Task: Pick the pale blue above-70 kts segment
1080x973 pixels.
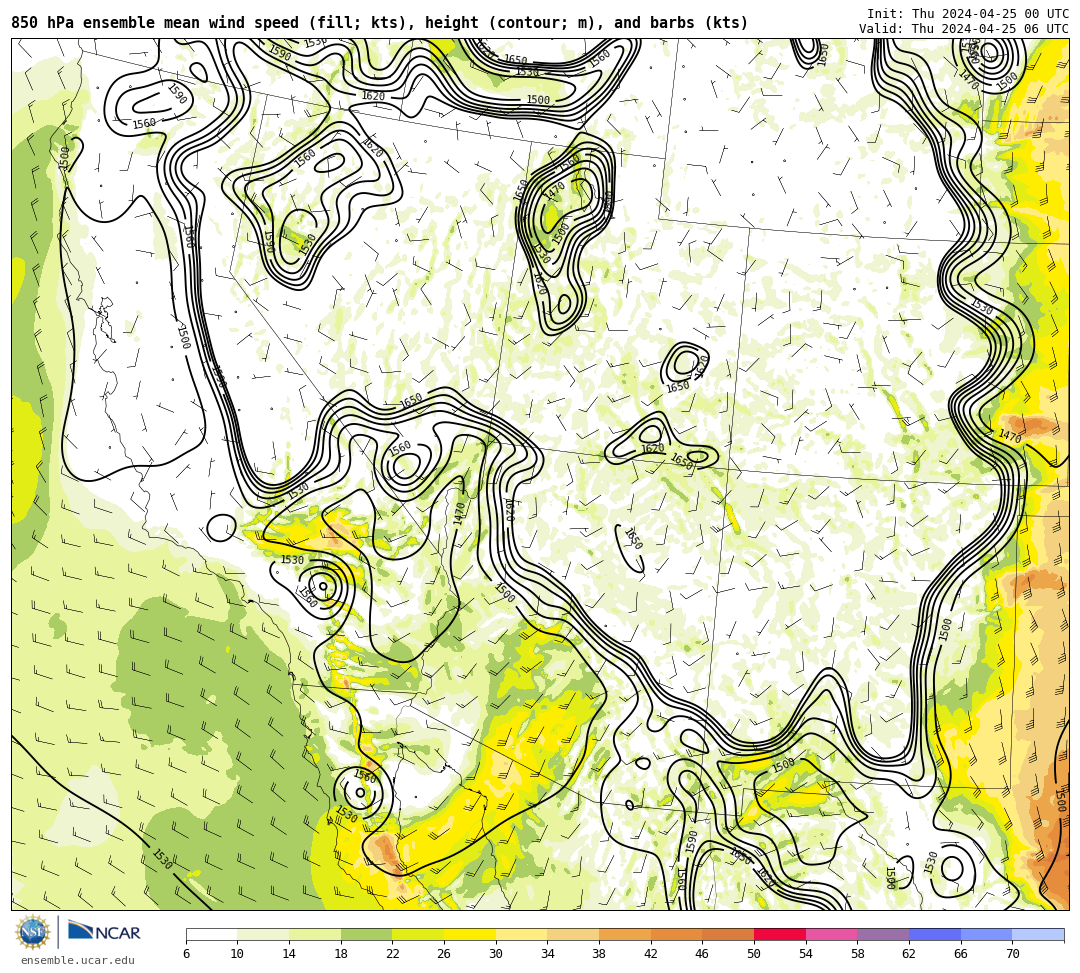Action: coord(1038,934)
